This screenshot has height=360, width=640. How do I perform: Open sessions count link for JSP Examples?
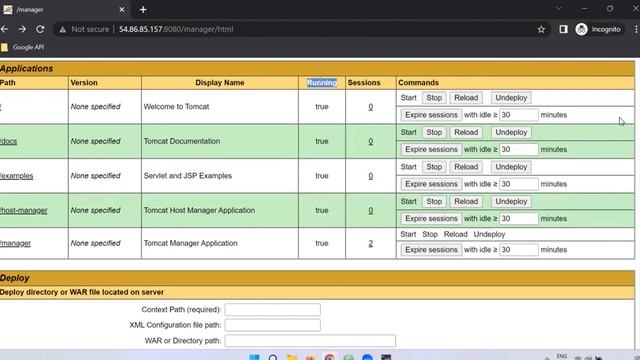pos(371,176)
